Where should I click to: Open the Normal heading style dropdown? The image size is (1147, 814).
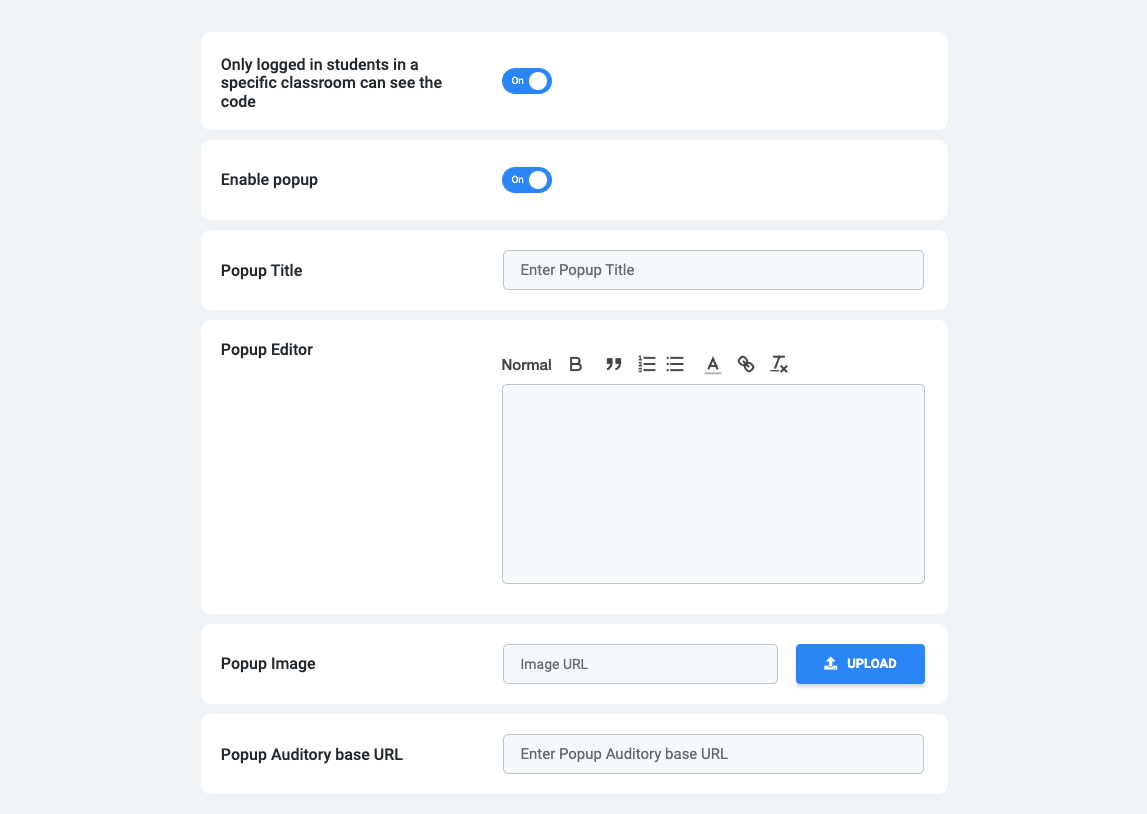point(526,365)
